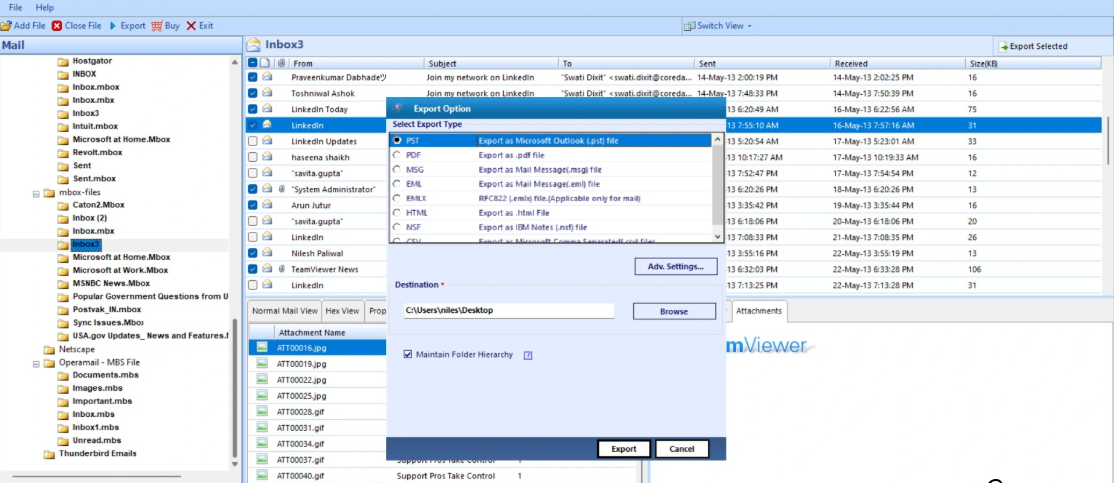Click the mail tree scroll-up arrow
Viewport: 1114px width, 483px height.
[235, 62]
